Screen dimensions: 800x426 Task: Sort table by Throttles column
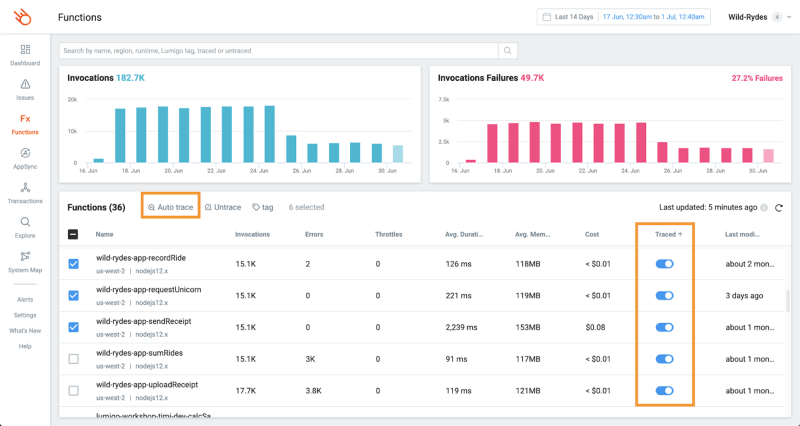[x=388, y=234]
